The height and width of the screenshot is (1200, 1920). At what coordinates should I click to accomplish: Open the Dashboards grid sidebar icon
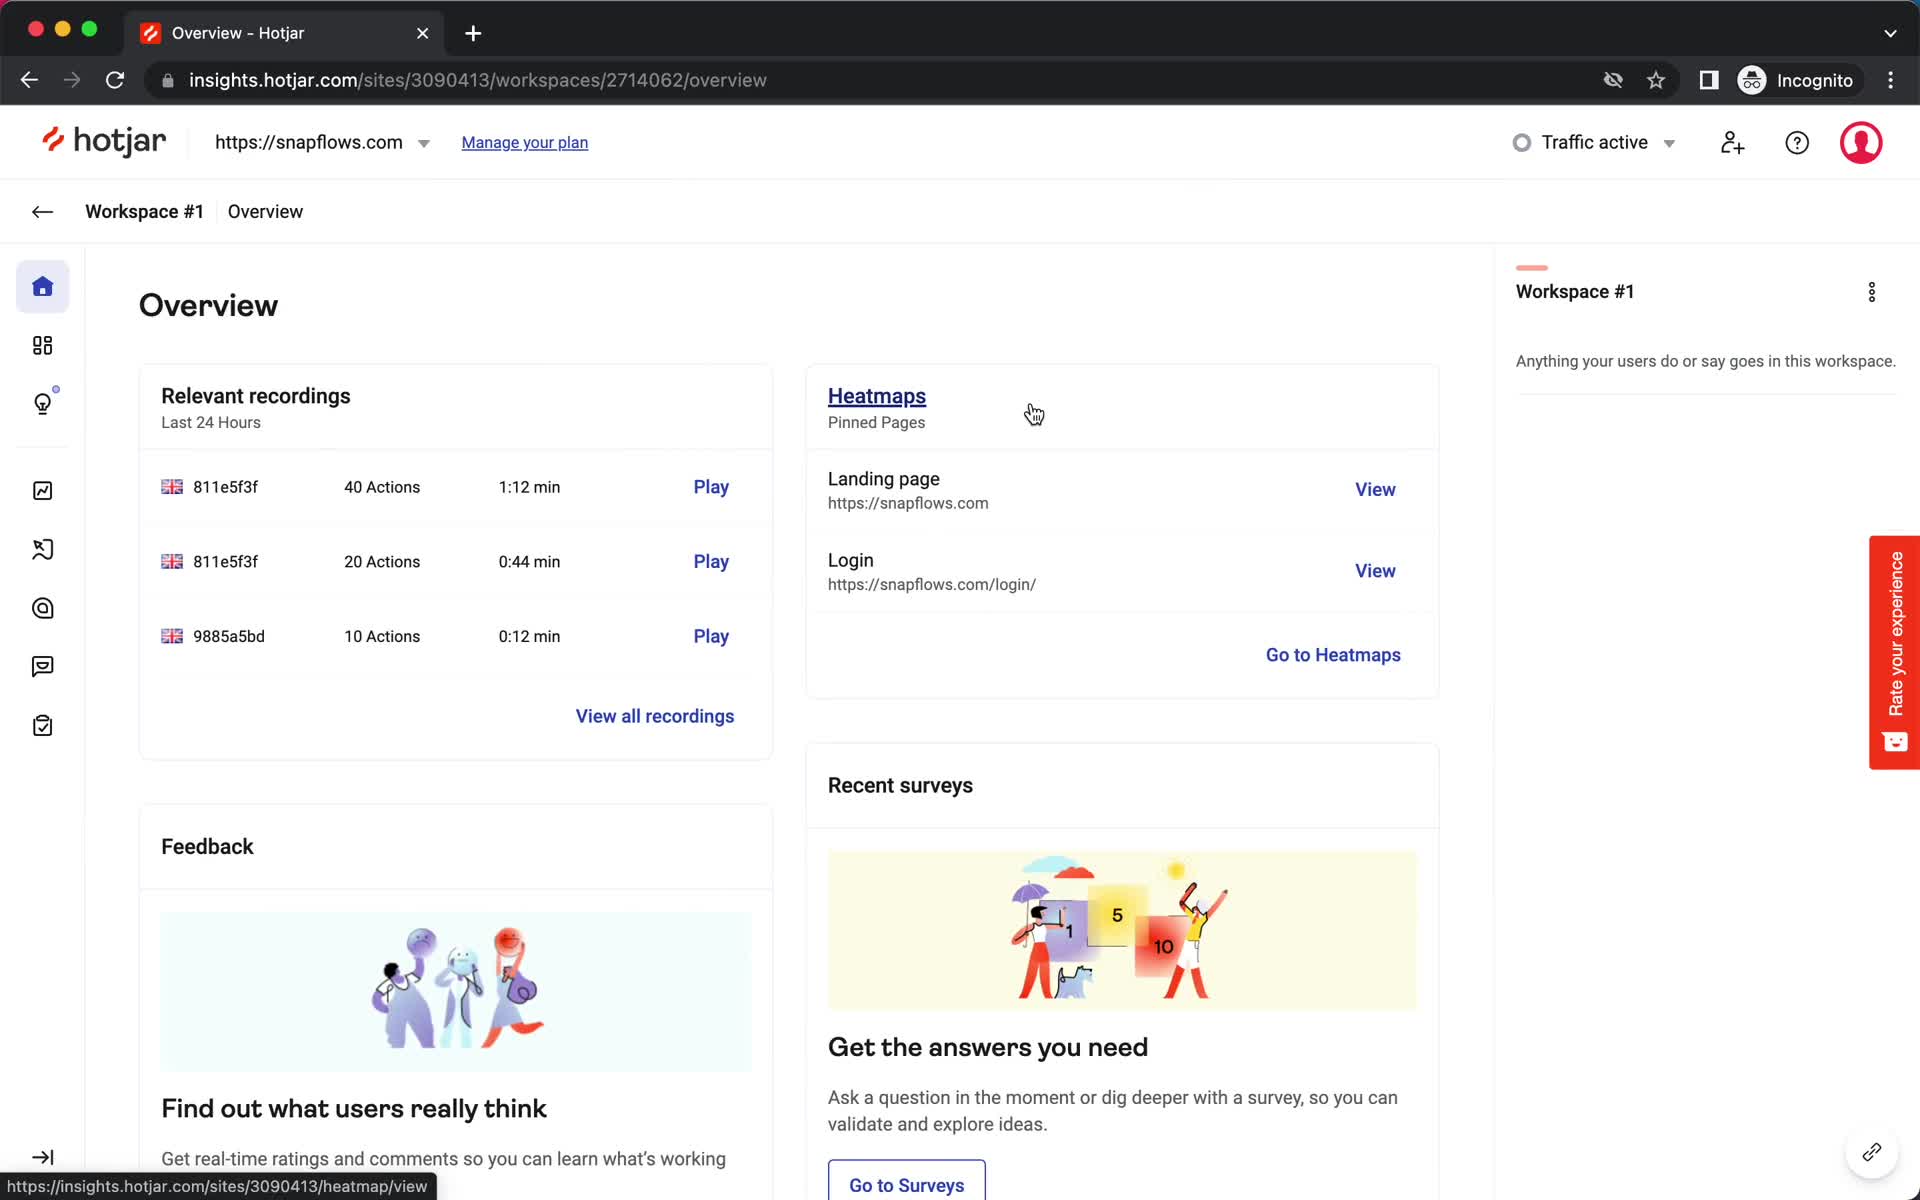[x=42, y=345]
